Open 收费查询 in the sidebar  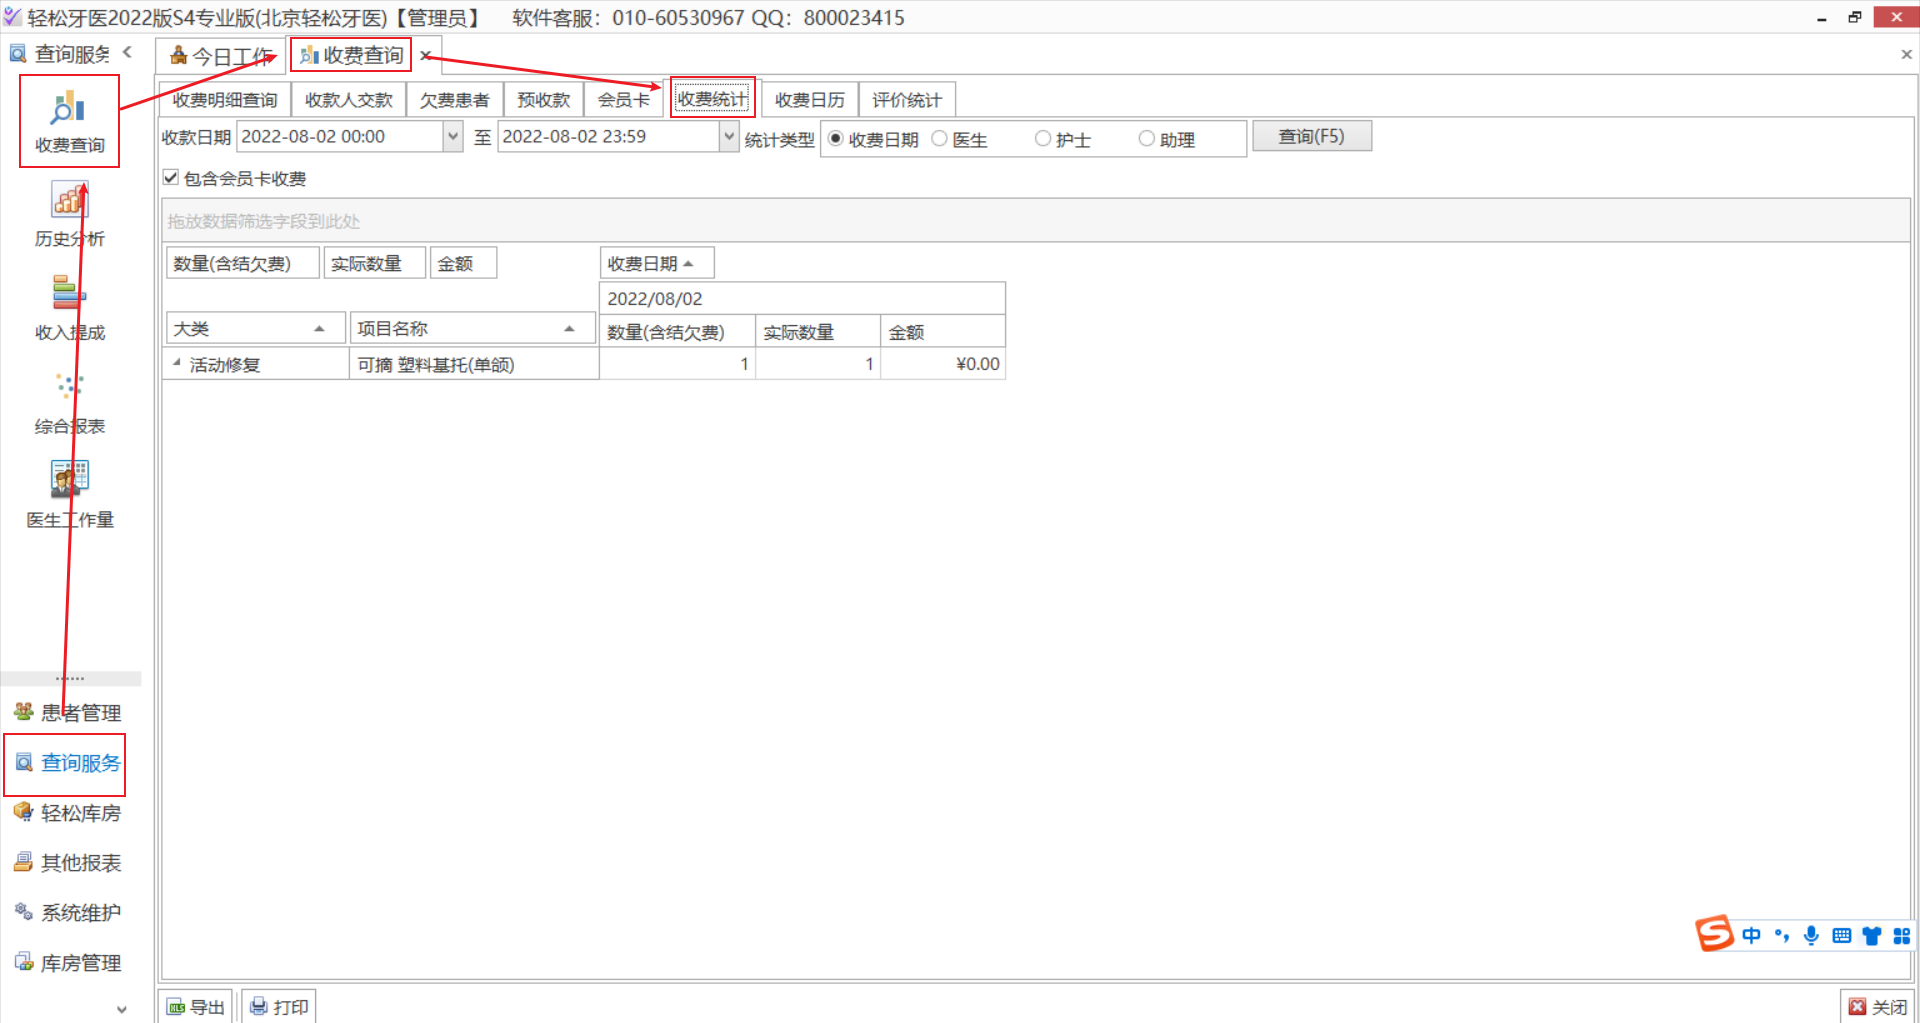pos(69,121)
